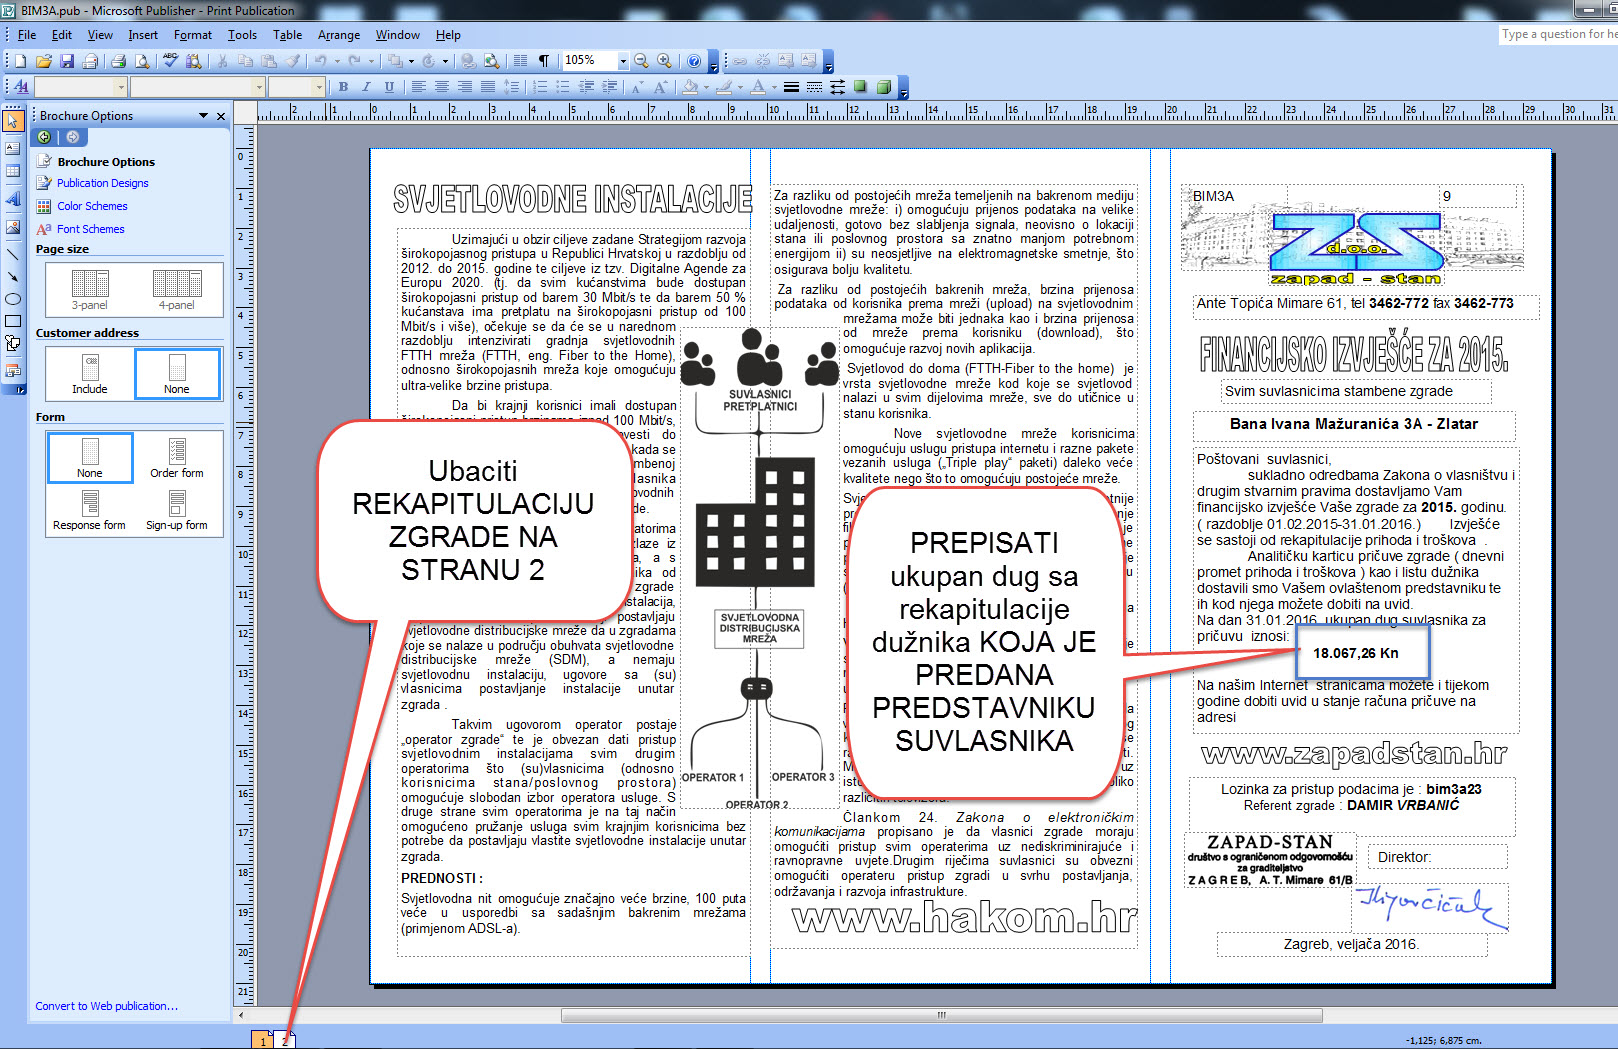This screenshot has width=1618, height=1049.
Task: Choose the WordArt tool
Action: 12,199
